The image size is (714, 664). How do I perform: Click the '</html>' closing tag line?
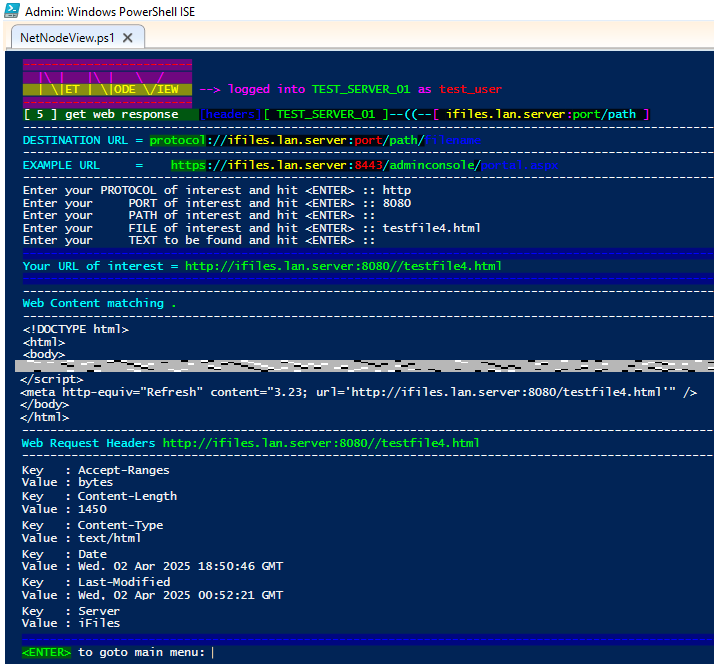45,417
